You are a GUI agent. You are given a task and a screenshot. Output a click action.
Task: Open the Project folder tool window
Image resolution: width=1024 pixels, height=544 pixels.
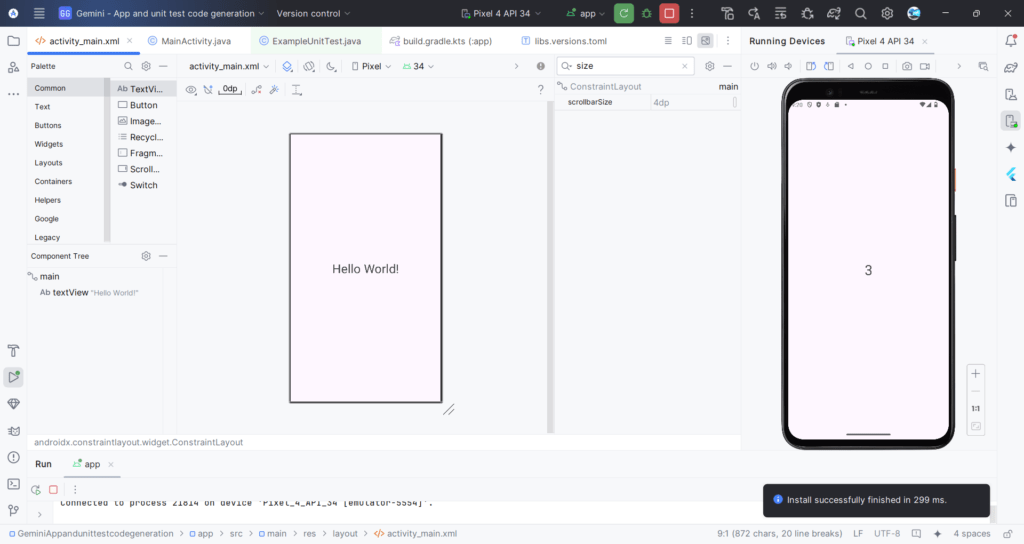tap(13, 40)
